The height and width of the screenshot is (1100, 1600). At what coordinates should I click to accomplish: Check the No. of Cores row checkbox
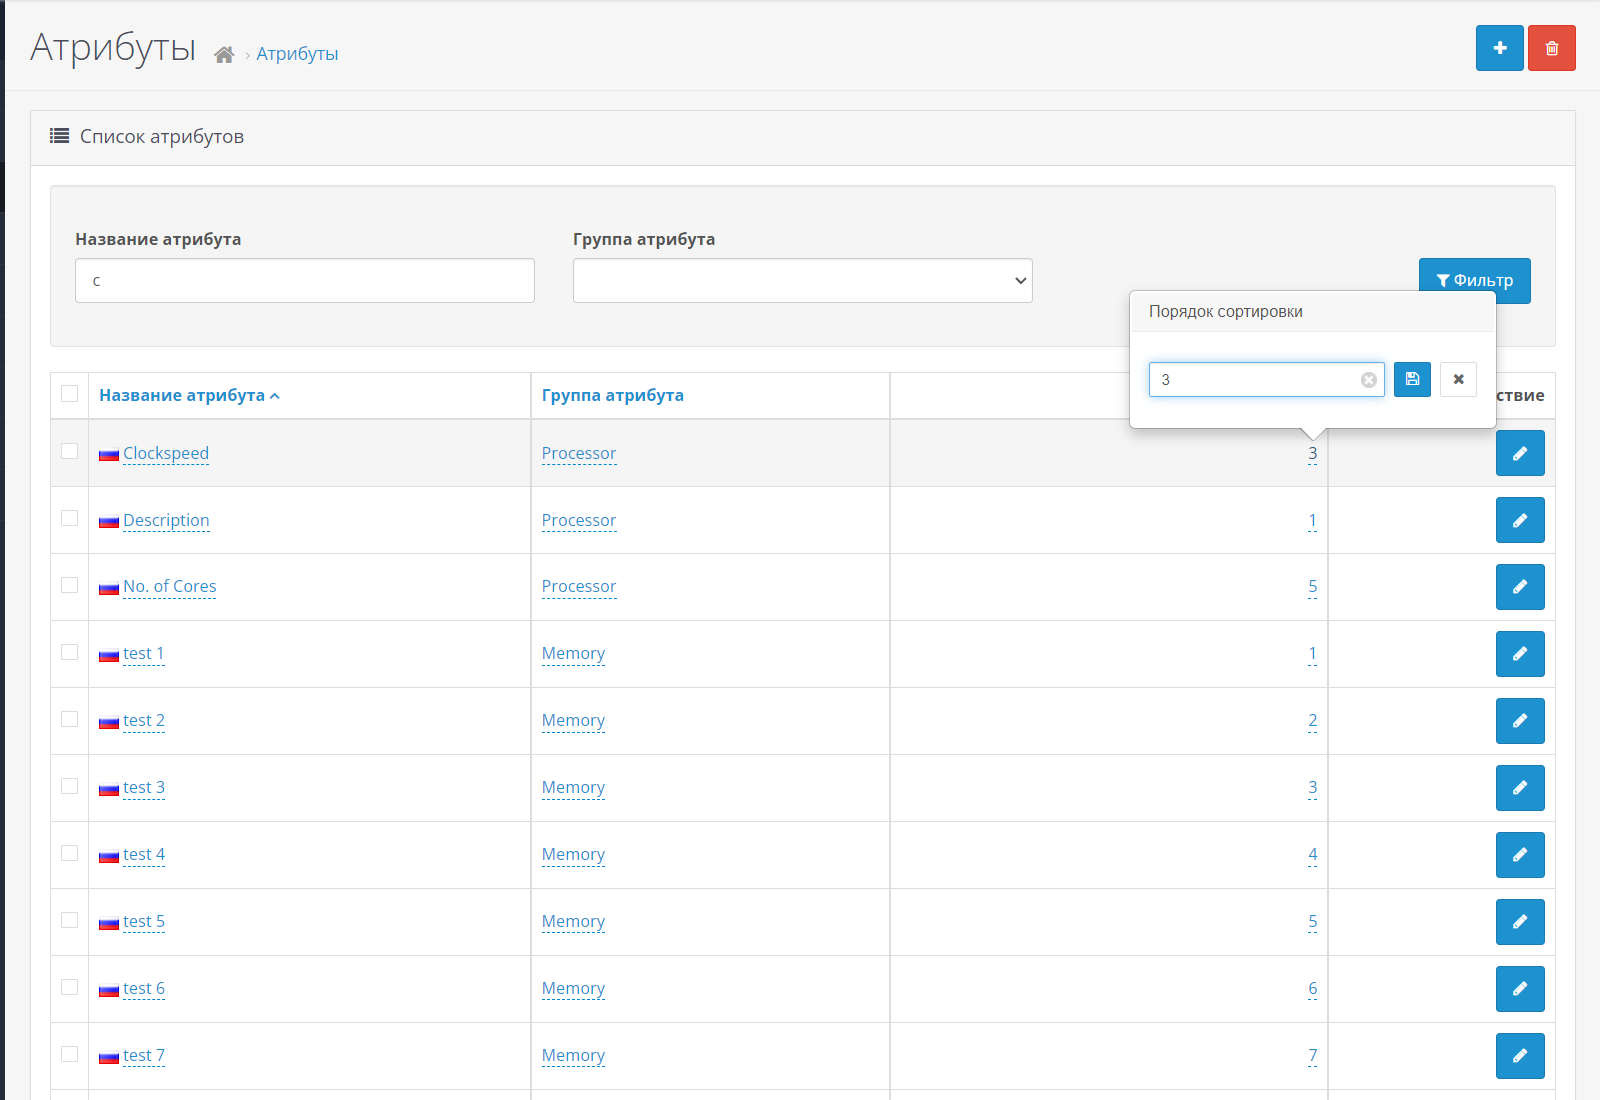pyautogui.click(x=69, y=585)
